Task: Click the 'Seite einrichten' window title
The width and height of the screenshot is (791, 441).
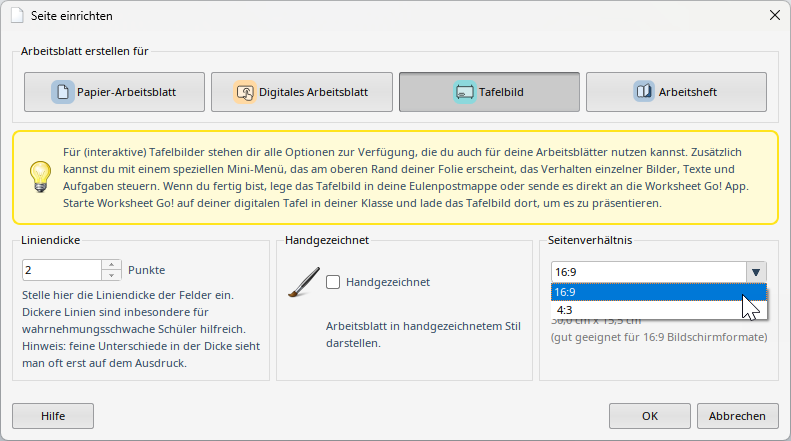Action: pyautogui.click(x=72, y=16)
